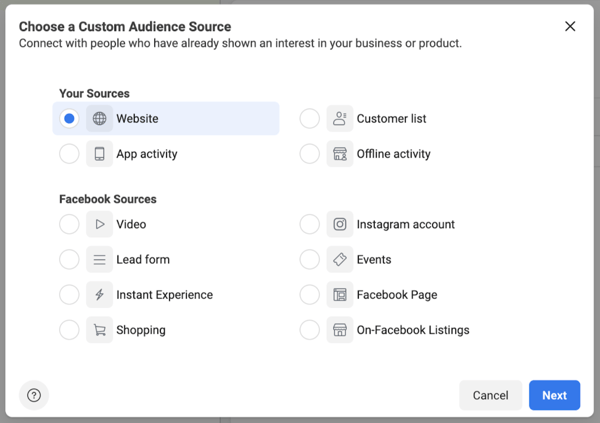
Task: Click the Instagram account label
Action: click(x=406, y=224)
